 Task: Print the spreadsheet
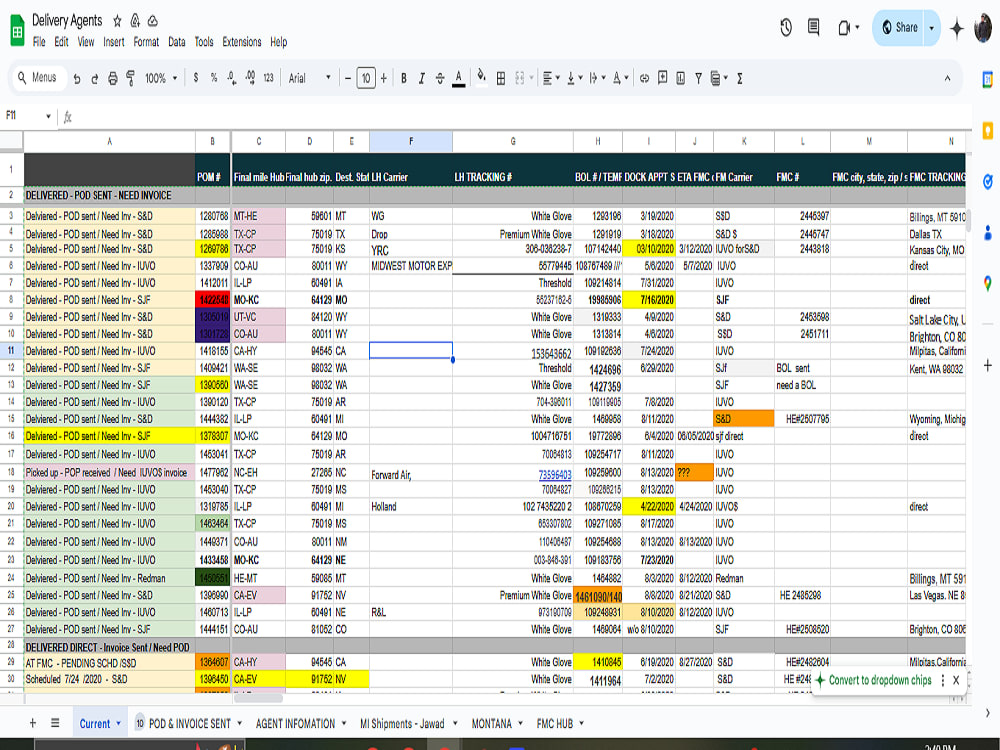tap(113, 78)
